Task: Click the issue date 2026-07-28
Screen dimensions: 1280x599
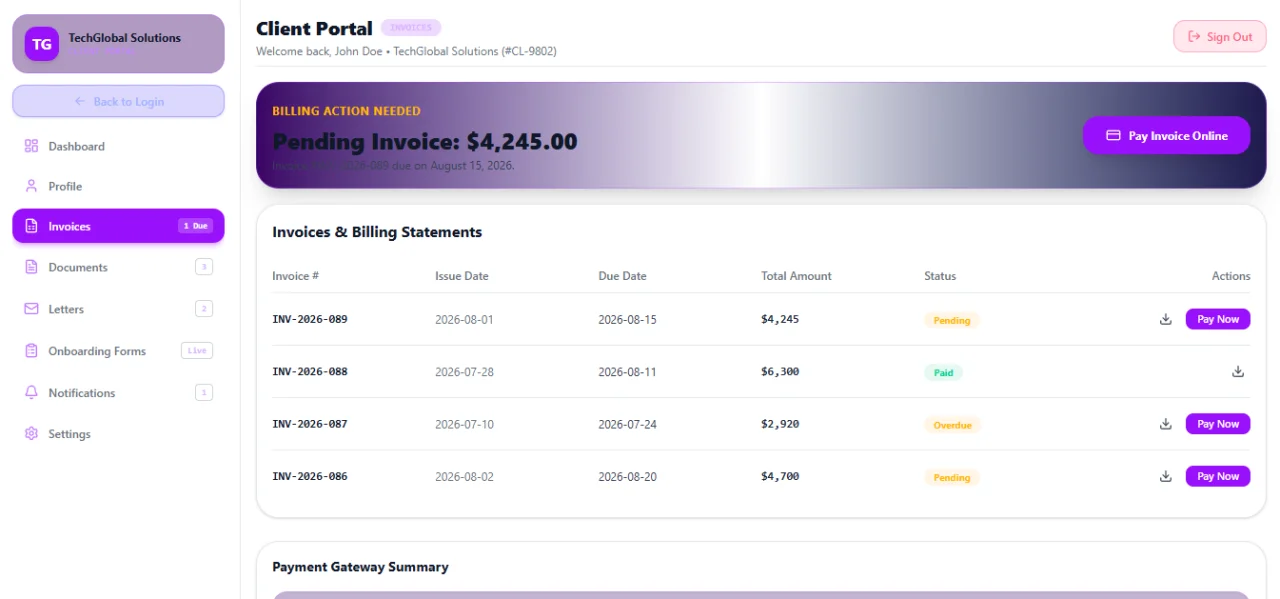Action: [x=464, y=372]
